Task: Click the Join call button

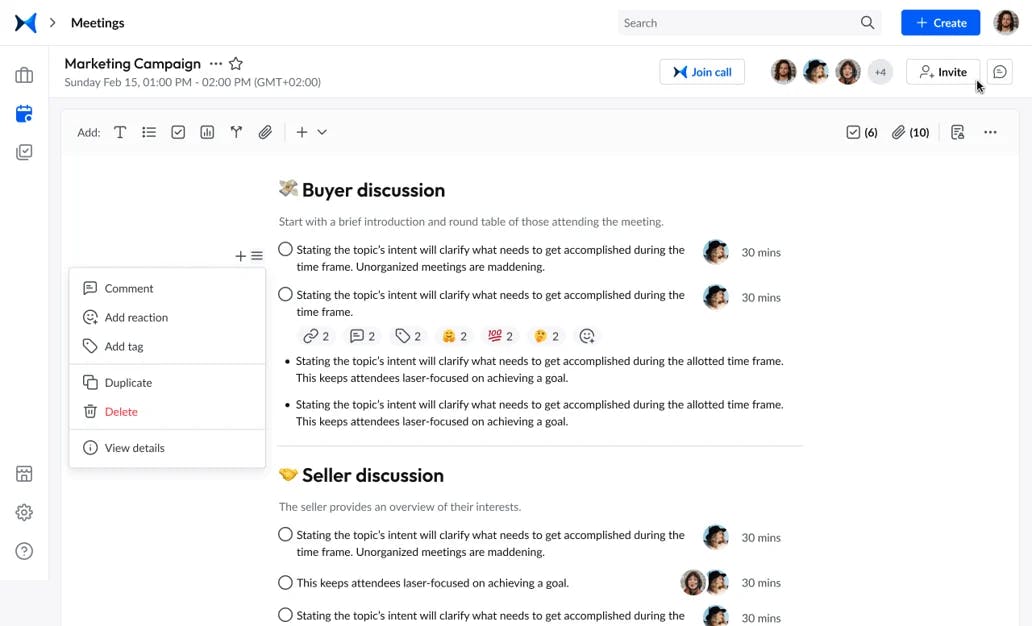Action: point(702,72)
